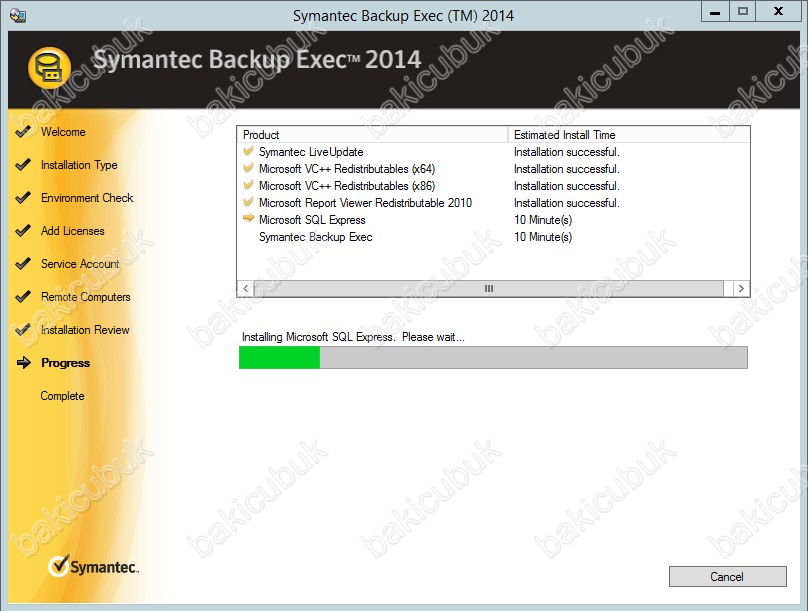Screen dimensions: 808x611
Task: Select the Symantec LiveUpdate row
Action: coord(493,152)
